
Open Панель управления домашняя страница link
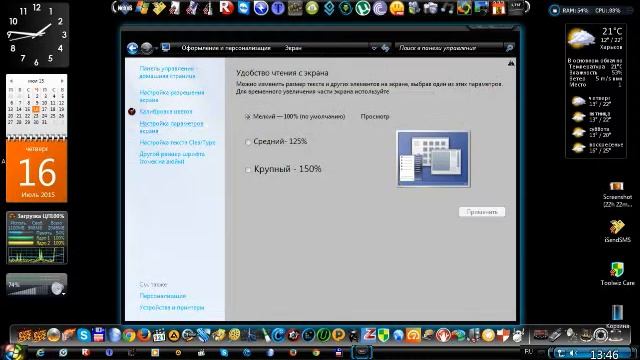click(x=167, y=72)
